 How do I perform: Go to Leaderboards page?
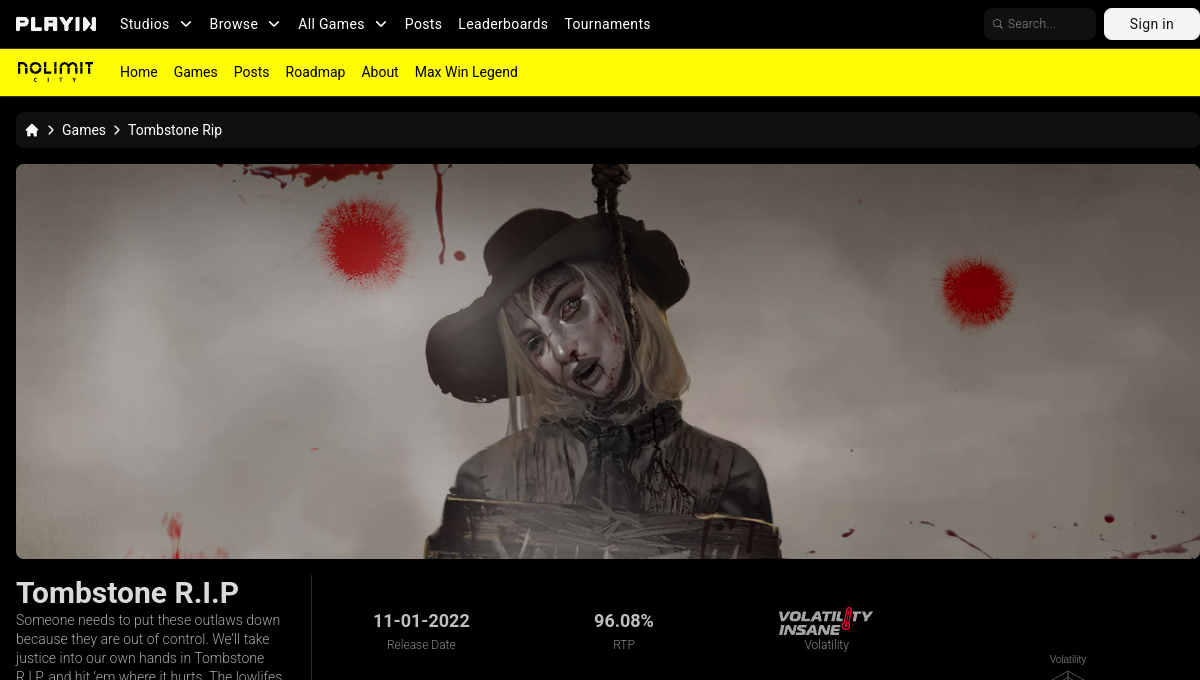(503, 24)
